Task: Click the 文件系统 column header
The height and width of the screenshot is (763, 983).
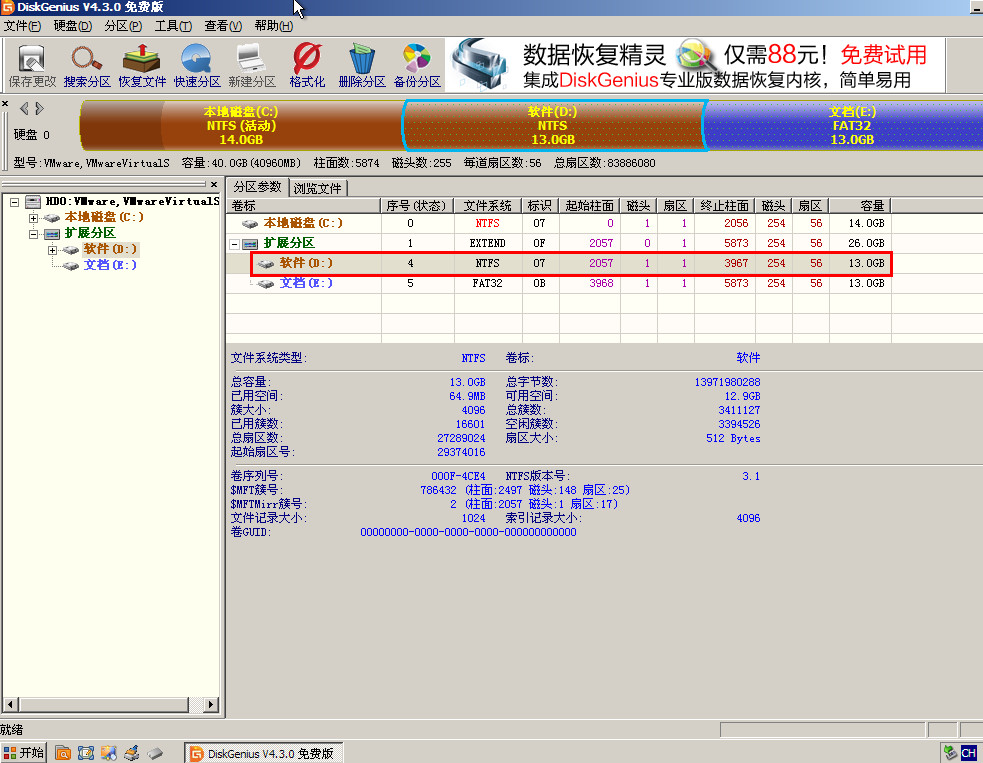Action: (x=488, y=206)
